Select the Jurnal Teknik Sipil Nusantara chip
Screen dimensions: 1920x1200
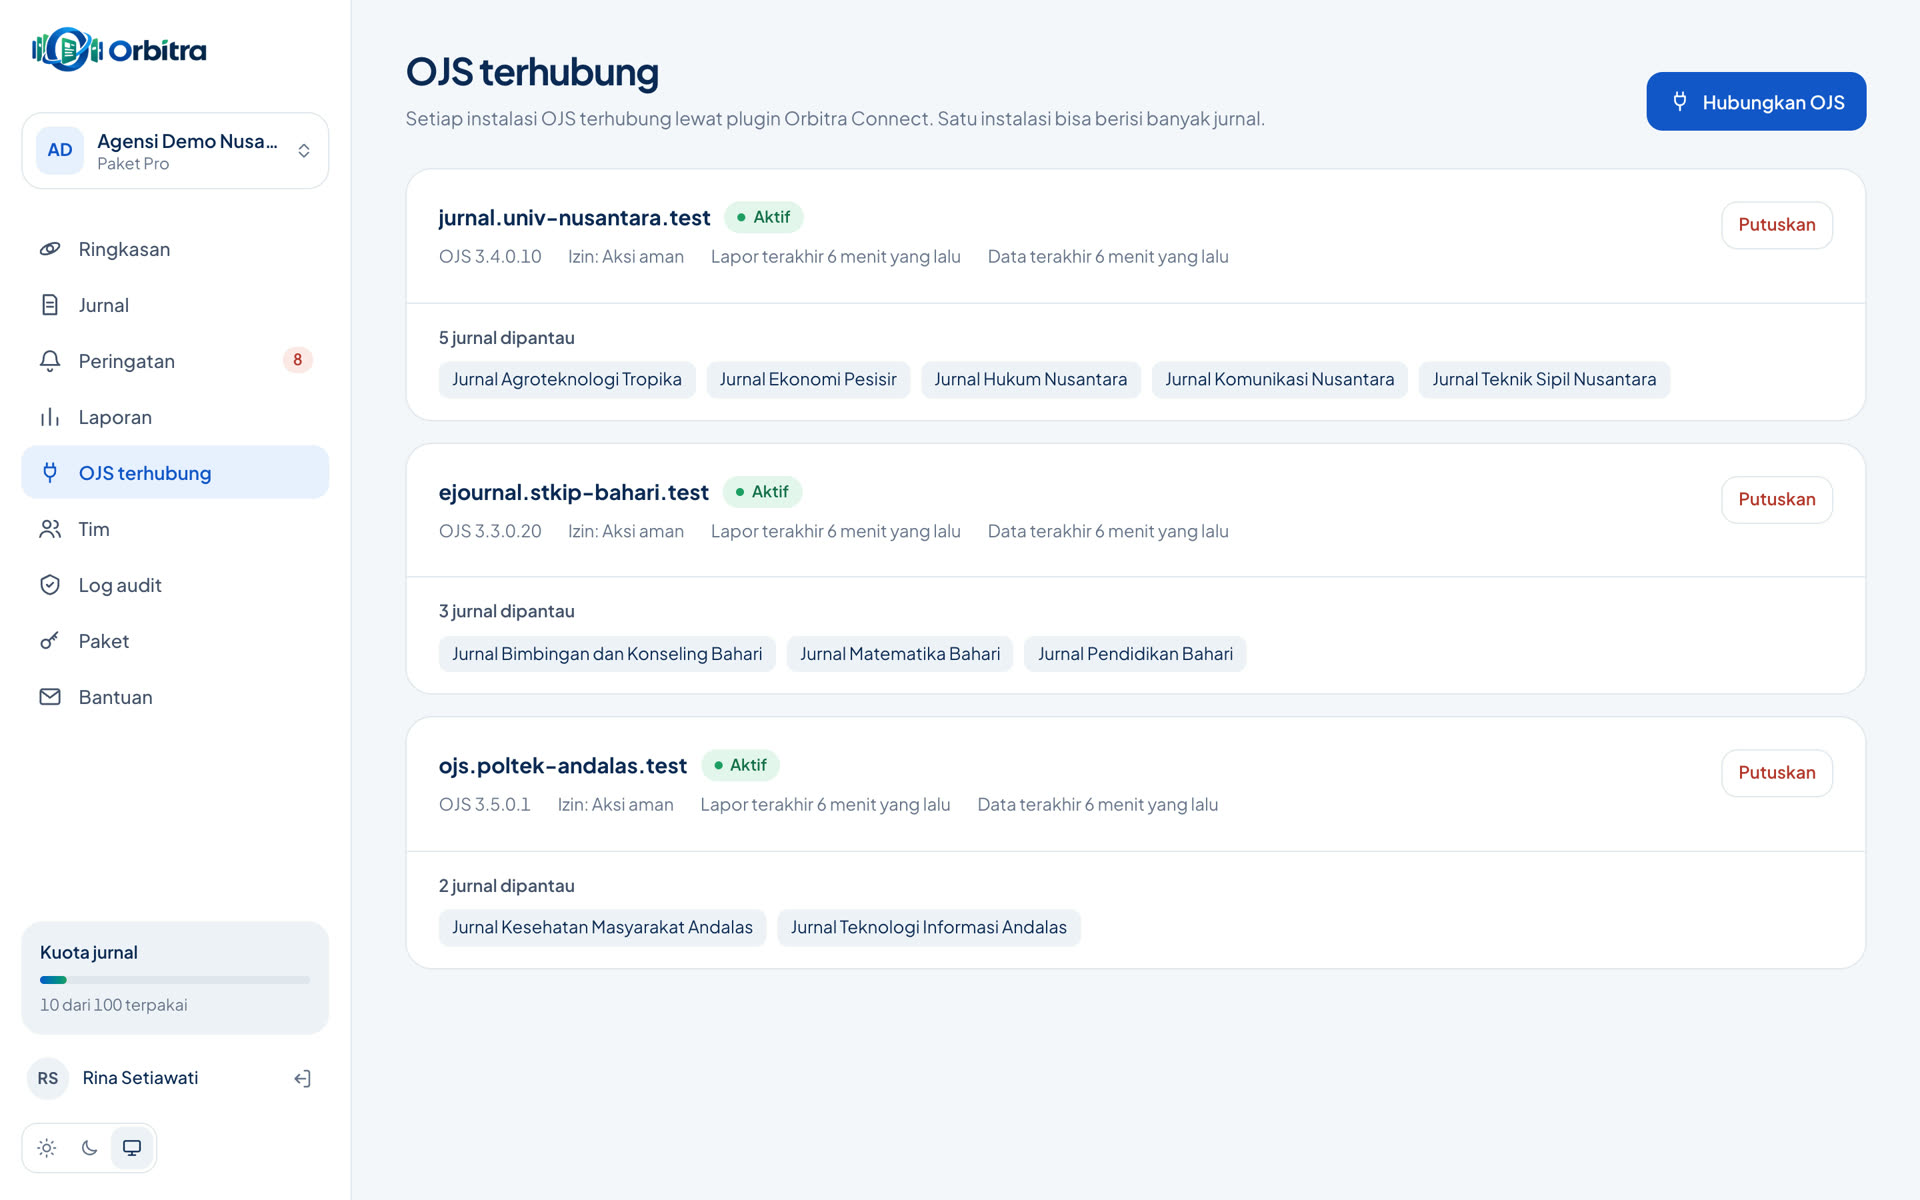1544,380
